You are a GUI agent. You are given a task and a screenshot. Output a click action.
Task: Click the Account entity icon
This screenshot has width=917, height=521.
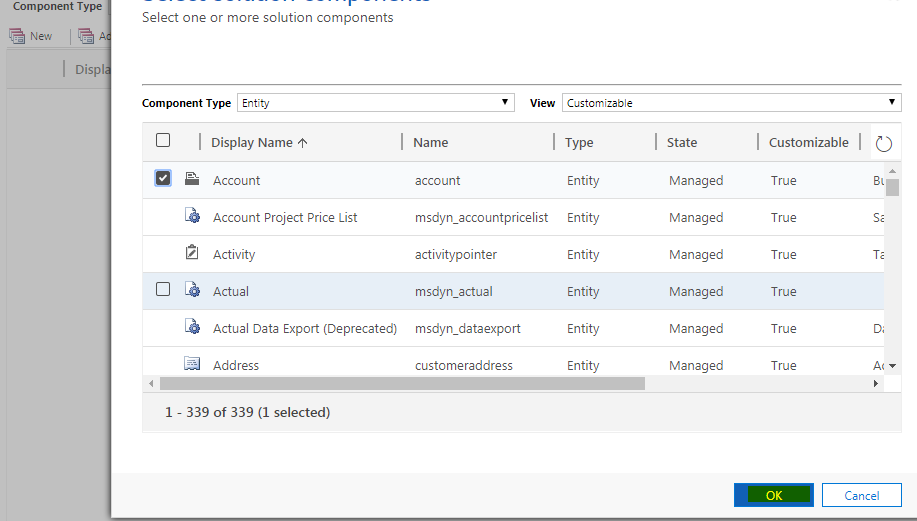(x=192, y=180)
